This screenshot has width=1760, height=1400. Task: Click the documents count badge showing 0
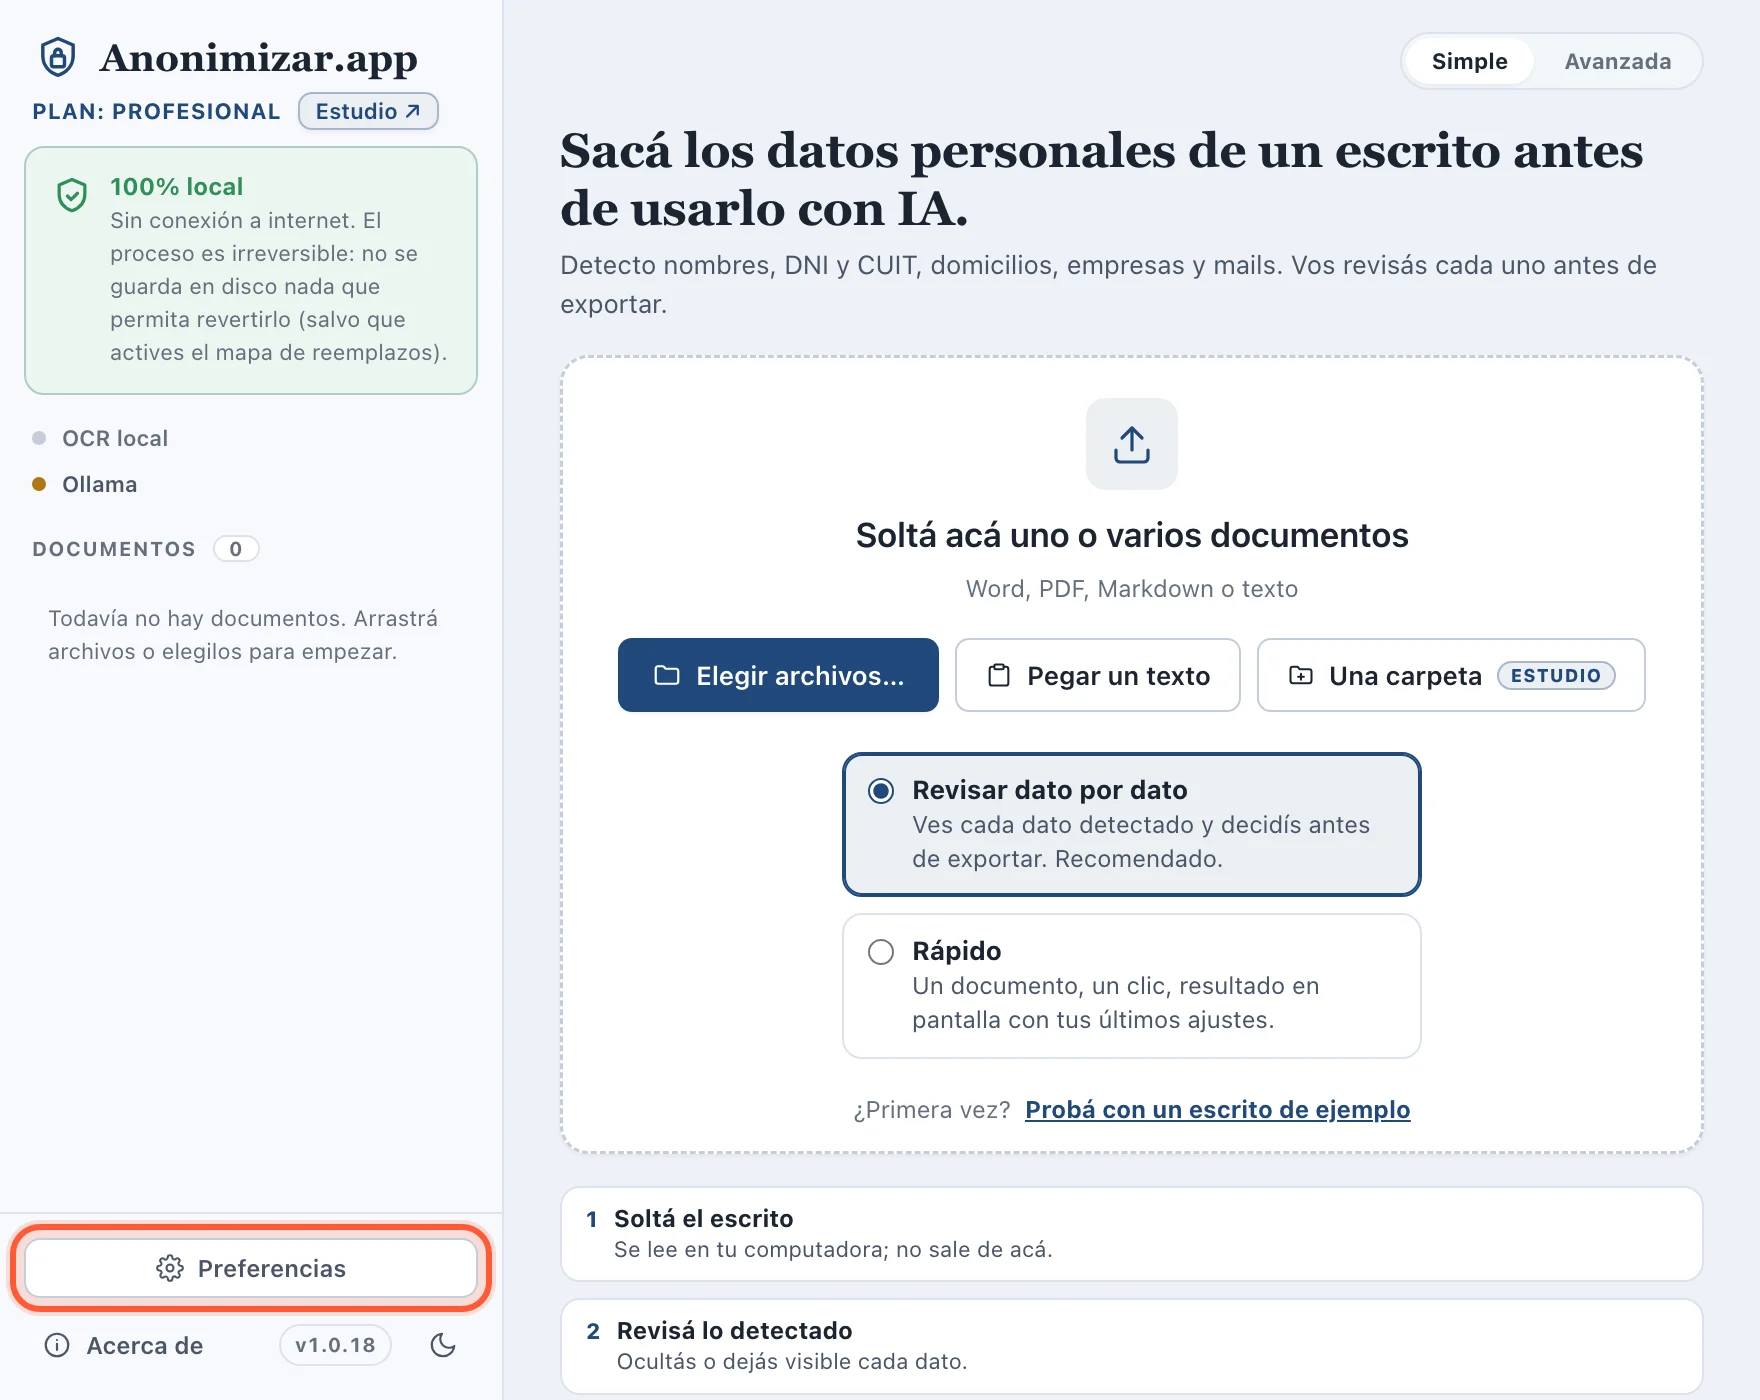click(236, 549)
